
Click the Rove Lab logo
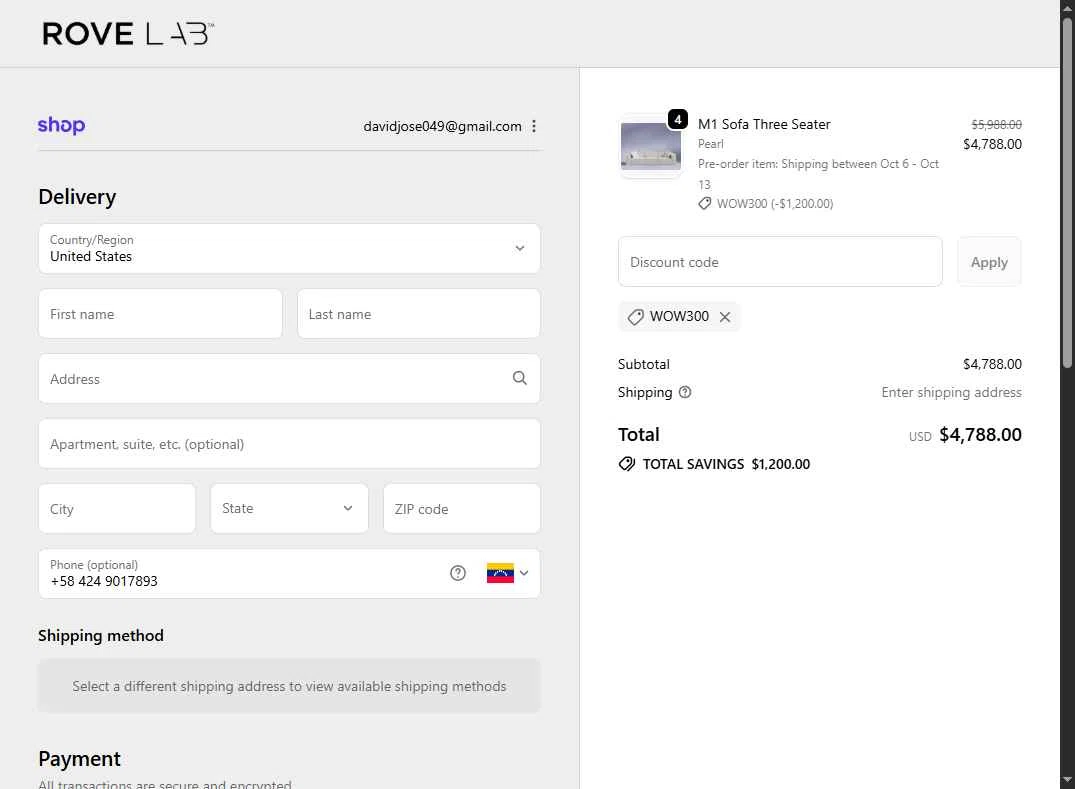(128, 34)
